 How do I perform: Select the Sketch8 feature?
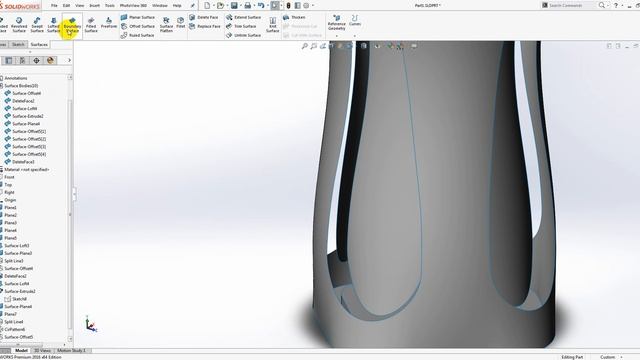pos(16,299)
